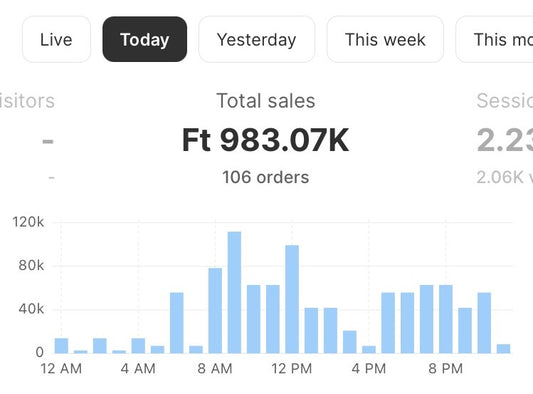Tap the 4 PM low sales bar
The image size is (533, 394).
coord(369,350)
